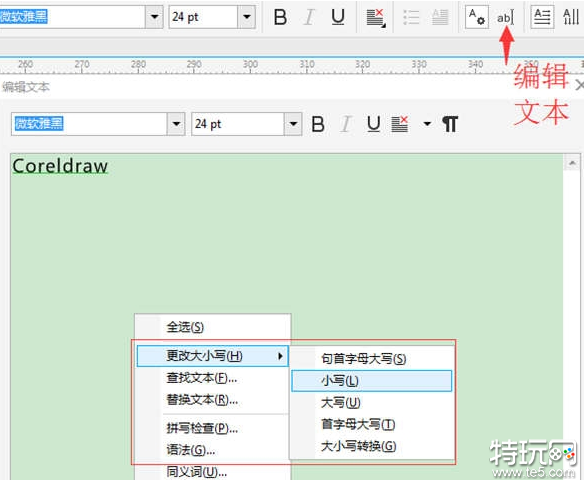Choose 拼写检查(P)... menu entry
The image size is (584, 484).
click(x=212, y=429)
